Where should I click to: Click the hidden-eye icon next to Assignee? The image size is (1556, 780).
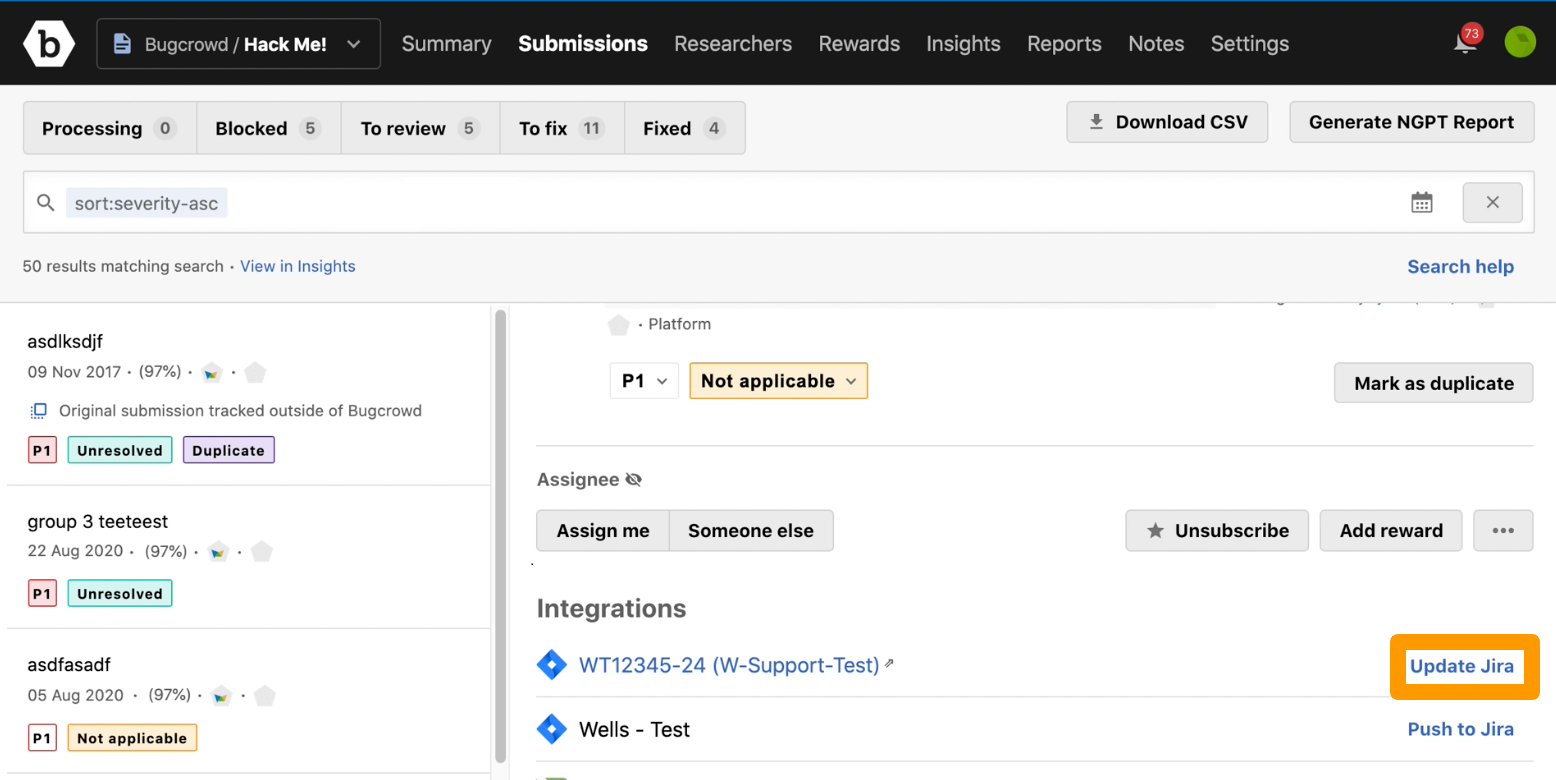[x=633, y=480]
